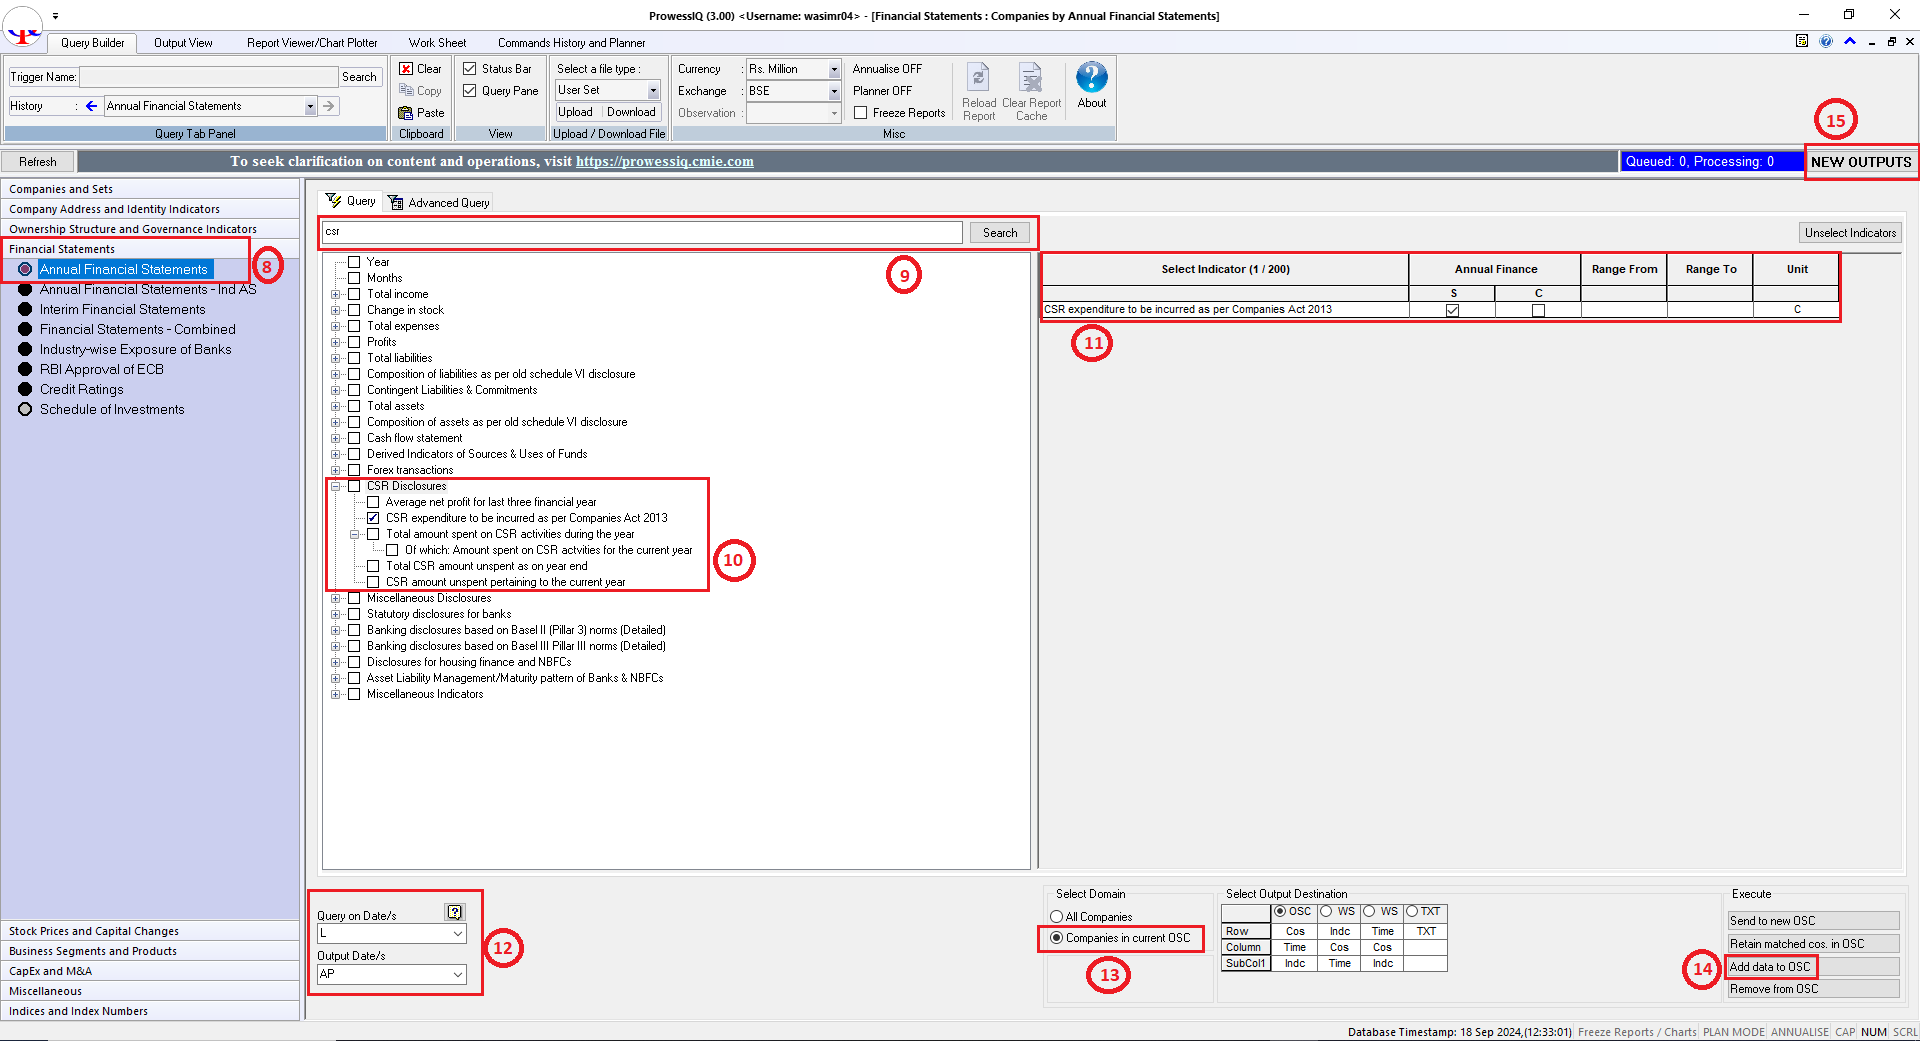1920x1041 pixels.
Task: Click the Download button
Action: (631, 112)
